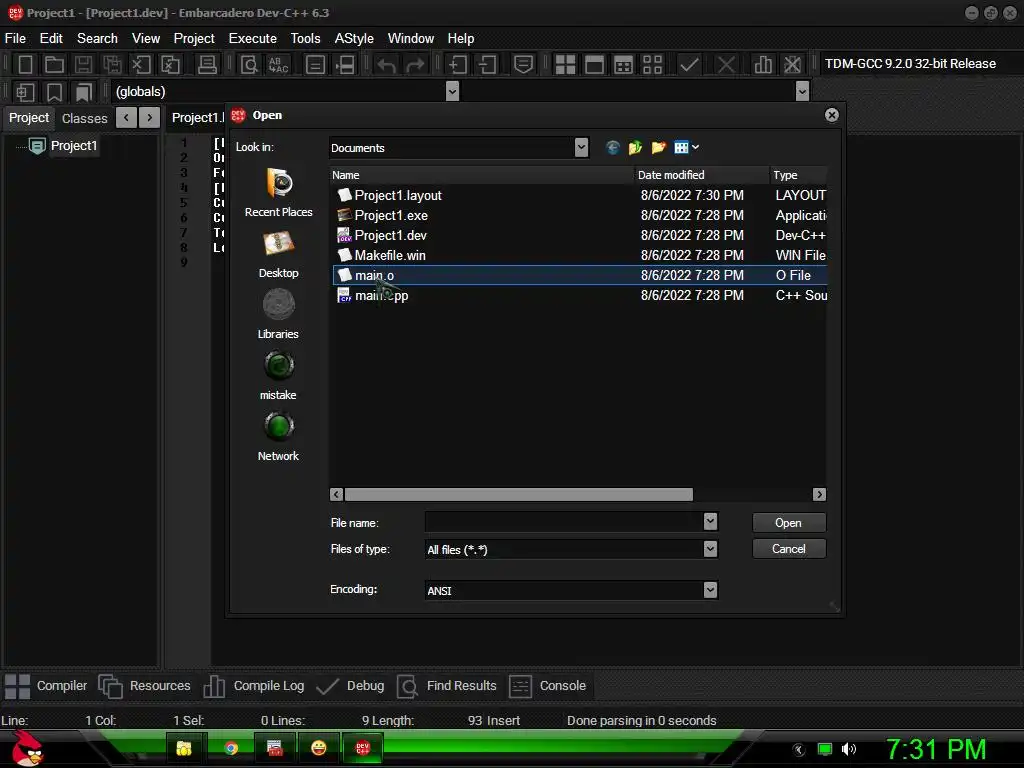Select the Project1.dev file

(579, 235)
